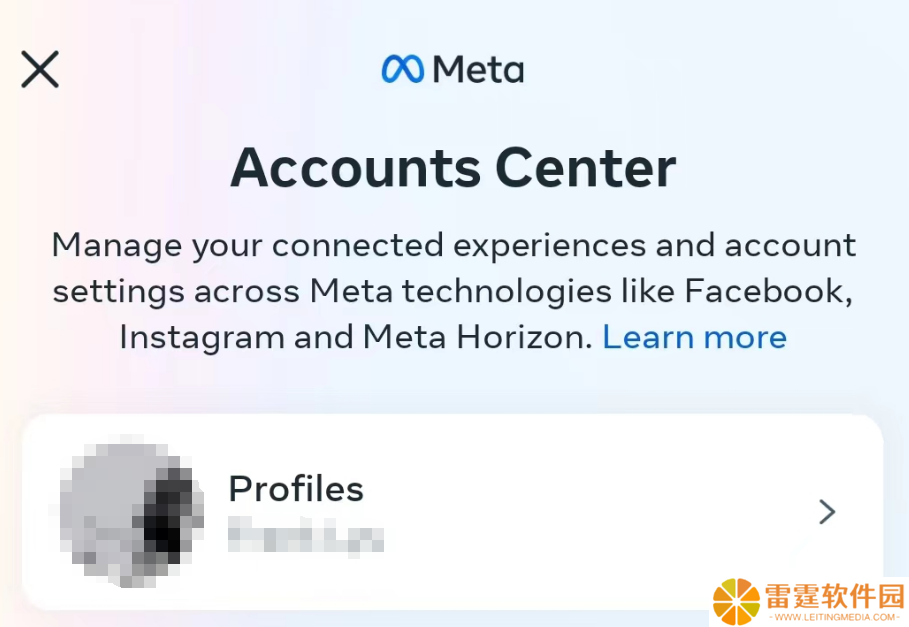Open the Profiles label
Image resolution: width=909 pixels, height=627 pixels.
[296, 489]
